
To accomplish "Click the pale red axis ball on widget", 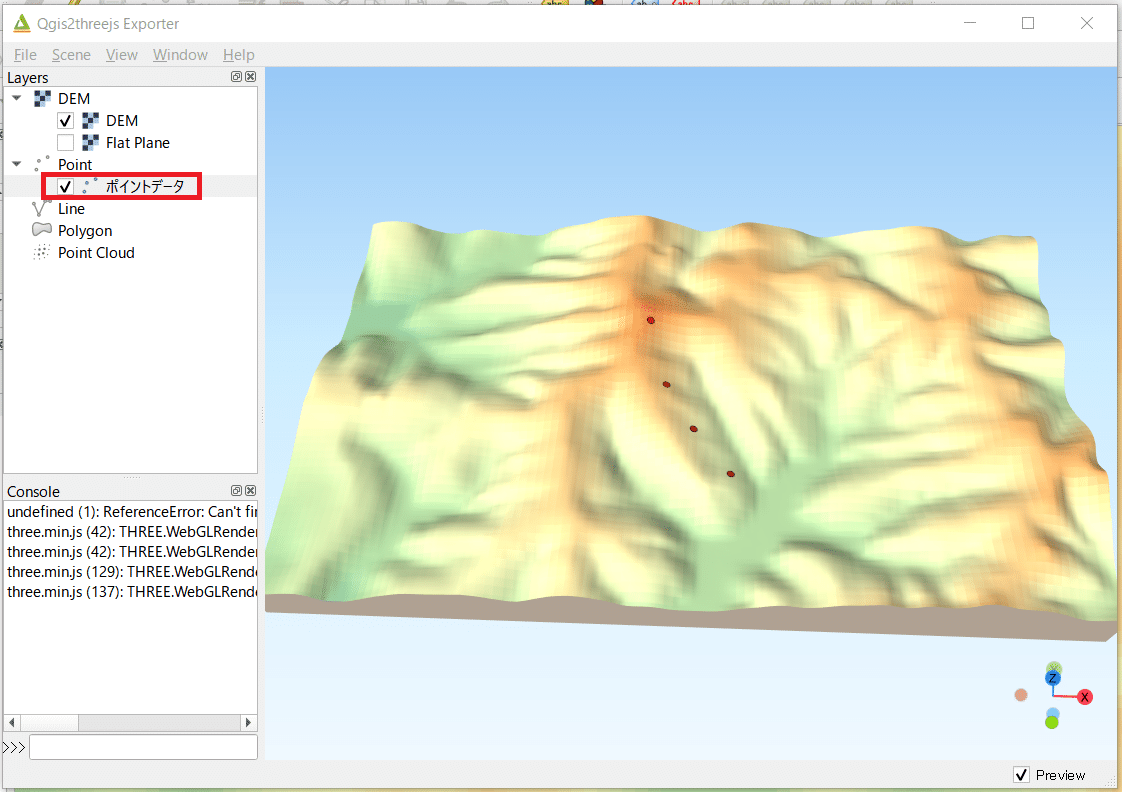I will [x=1021, y=695].
